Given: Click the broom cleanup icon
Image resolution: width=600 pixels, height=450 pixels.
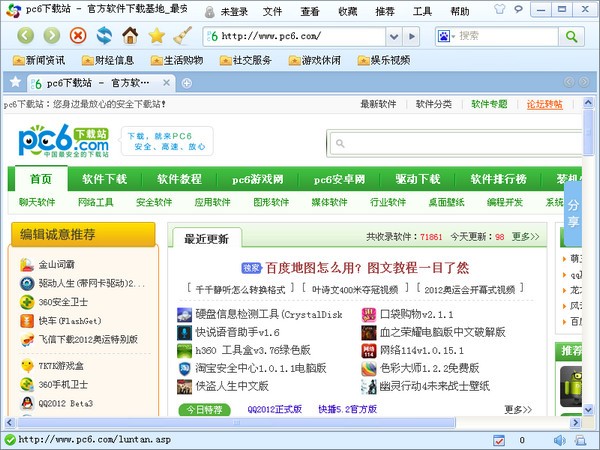Looking at the screenshot, I should (183, 36).
